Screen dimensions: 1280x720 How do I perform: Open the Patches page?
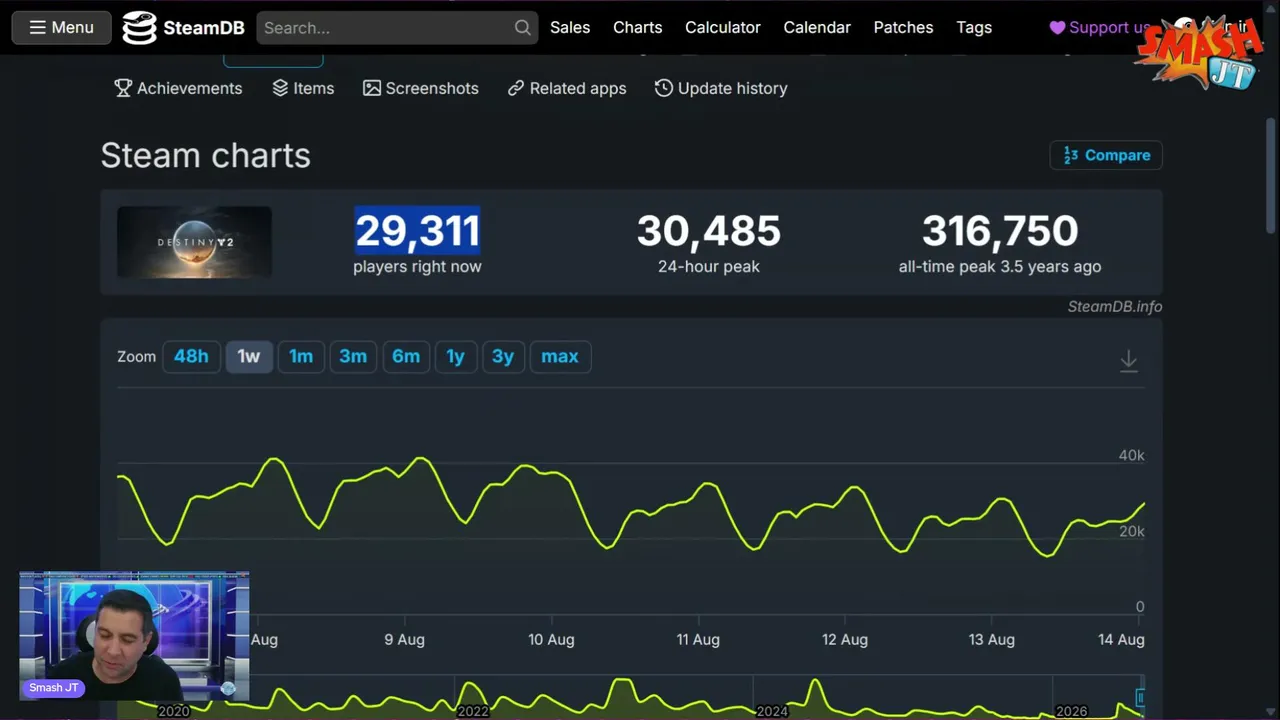[903, 28]
